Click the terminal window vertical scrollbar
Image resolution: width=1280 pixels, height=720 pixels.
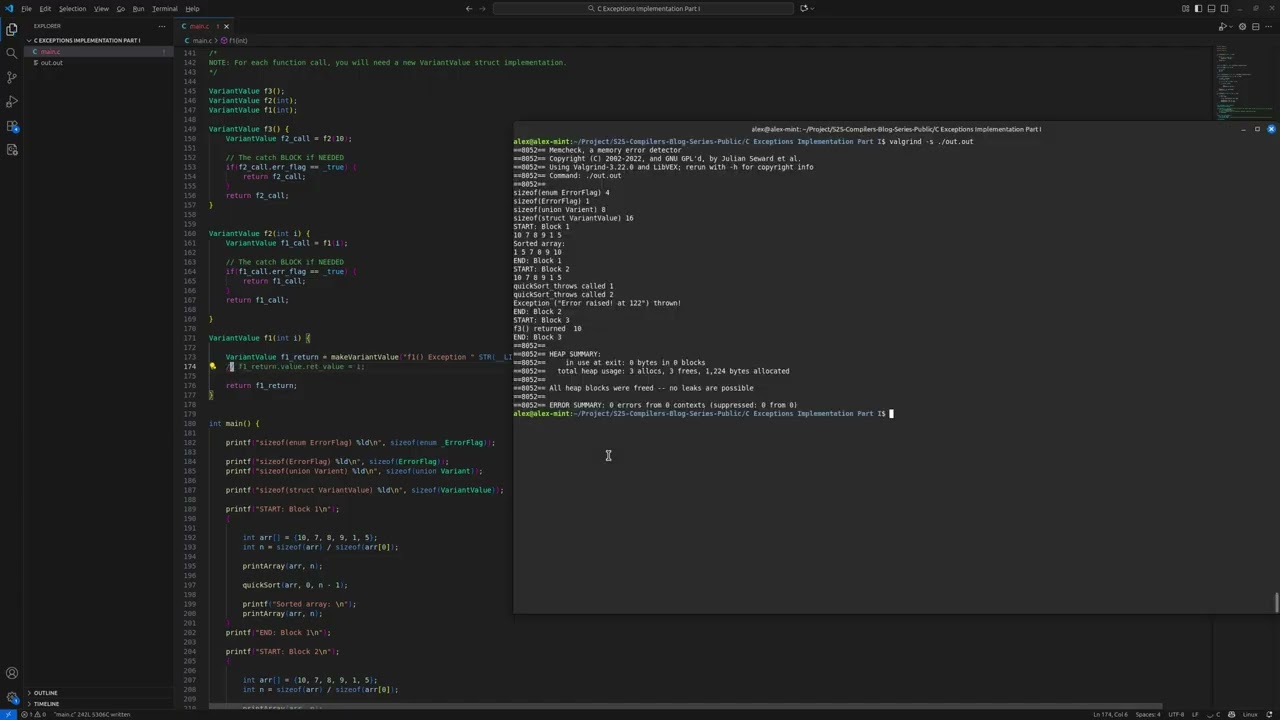point(1276,603)
